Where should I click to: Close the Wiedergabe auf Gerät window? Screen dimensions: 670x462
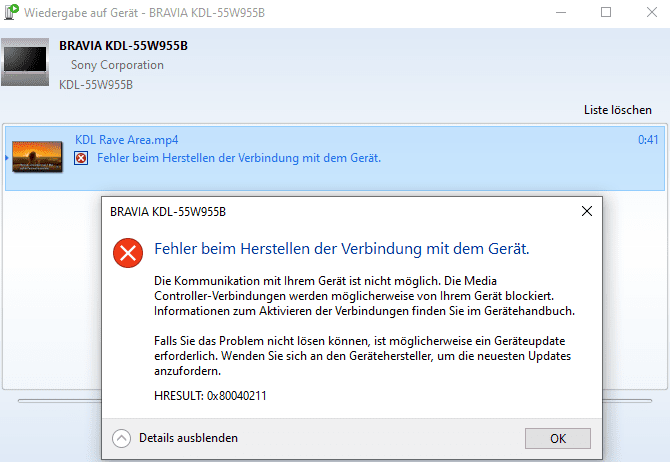pos(652,12)
